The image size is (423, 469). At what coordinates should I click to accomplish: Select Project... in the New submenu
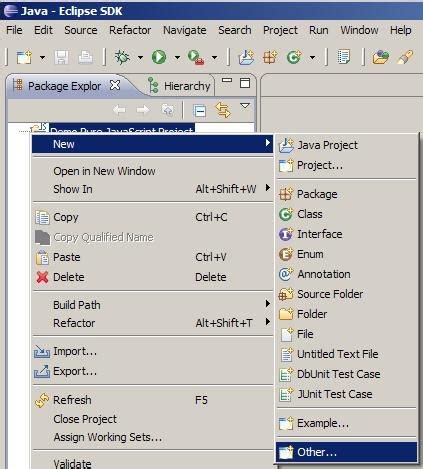(x=347, y=165)
